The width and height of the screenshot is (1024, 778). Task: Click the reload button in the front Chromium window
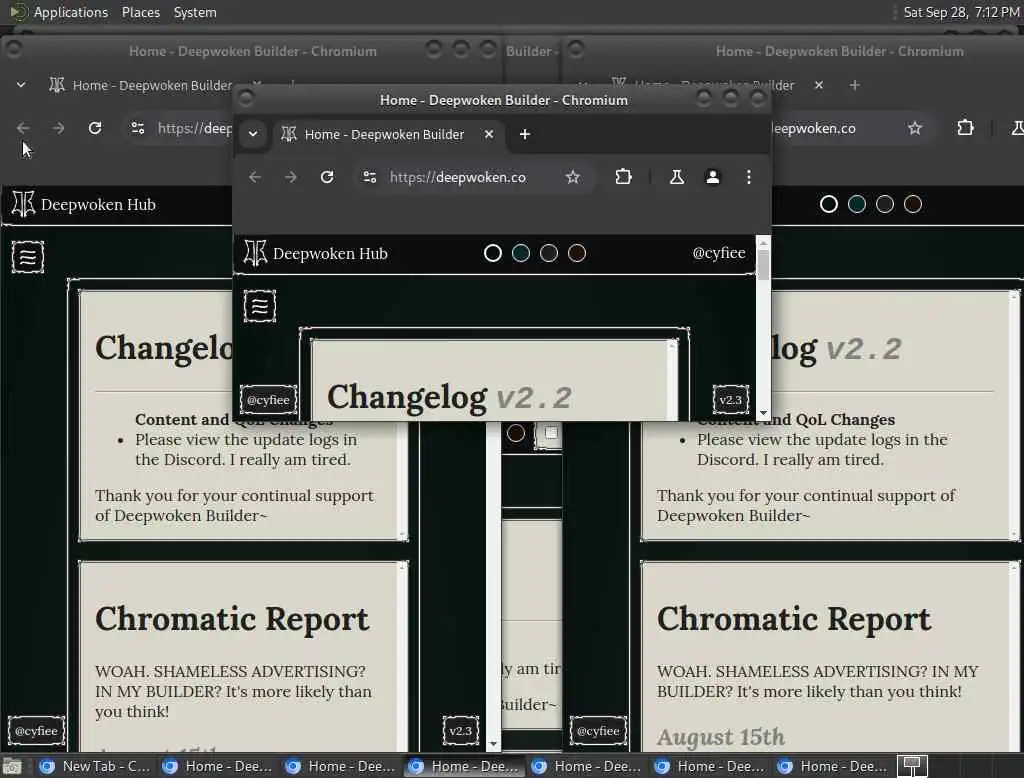[327, 177]
